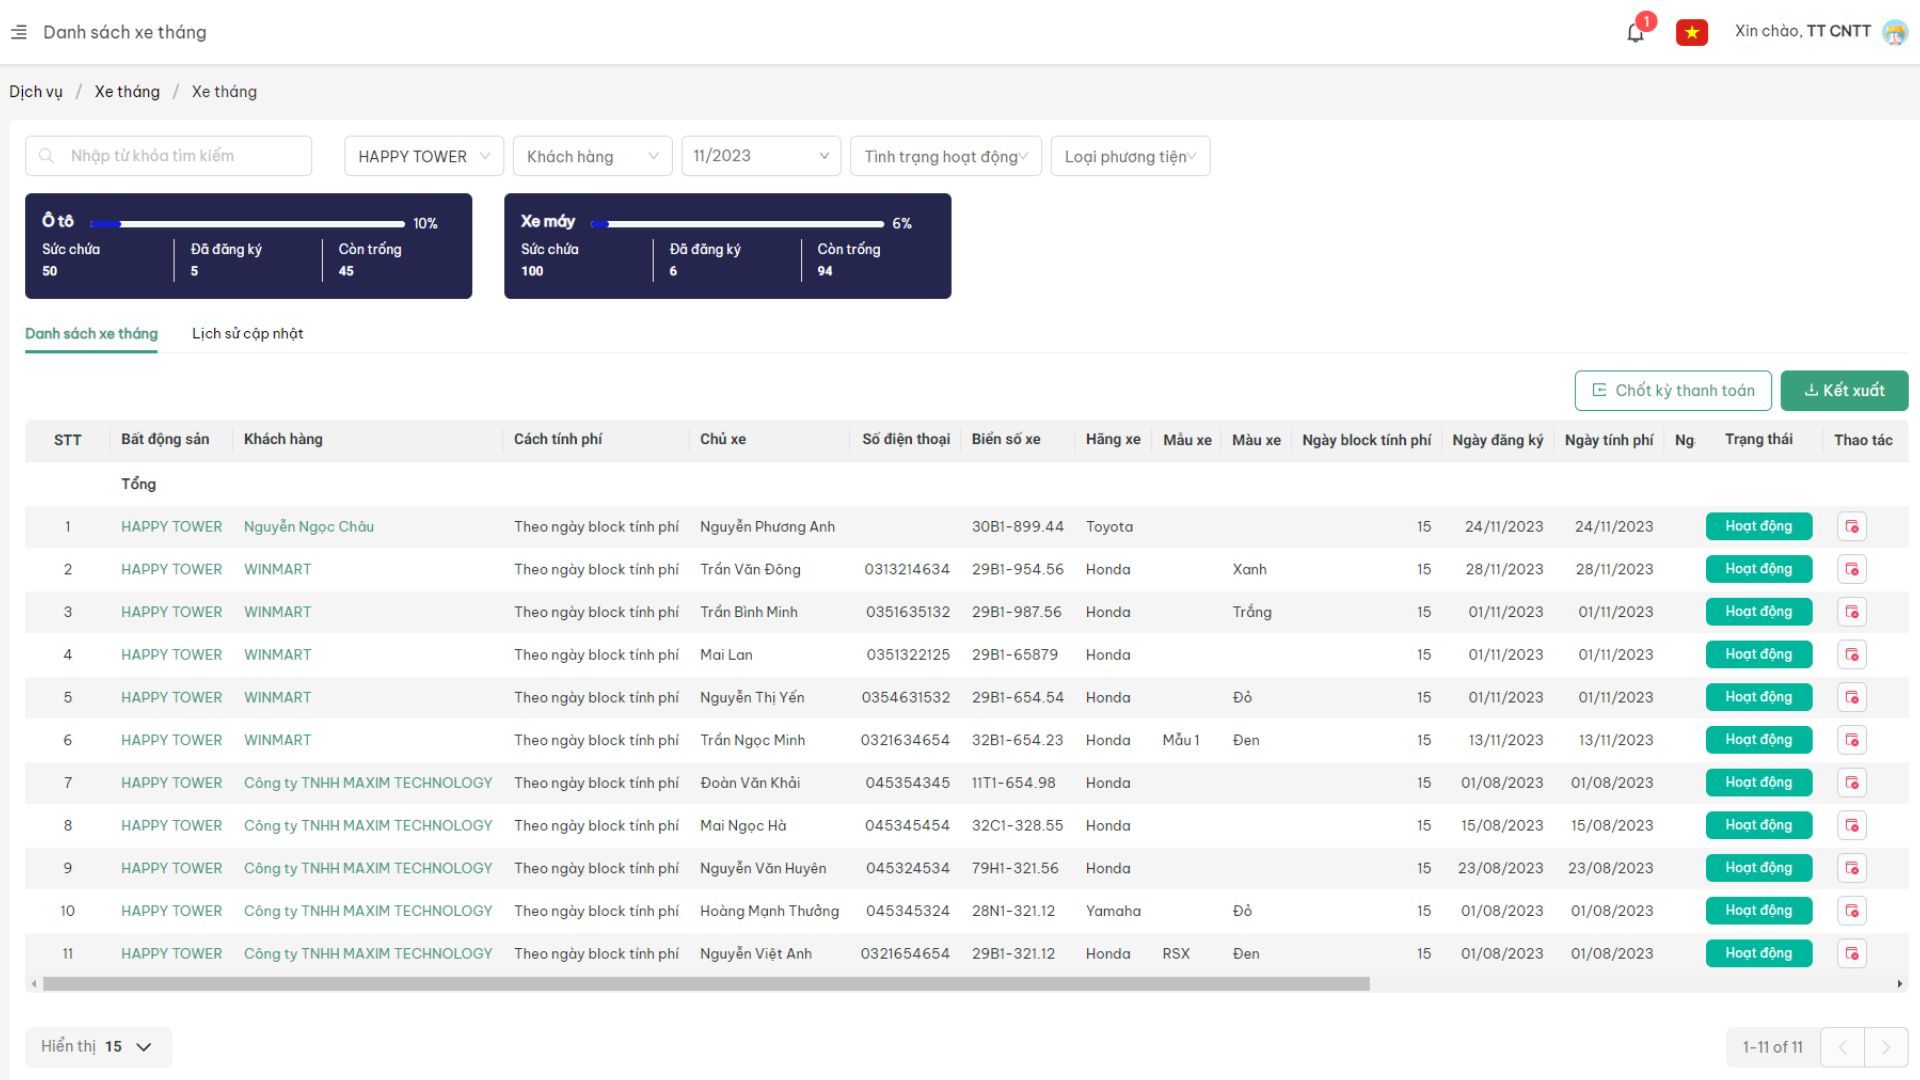Change Hiển thị 15 page size
Viewport: 1920px width, 1080px height.
tap(98, 1047)
